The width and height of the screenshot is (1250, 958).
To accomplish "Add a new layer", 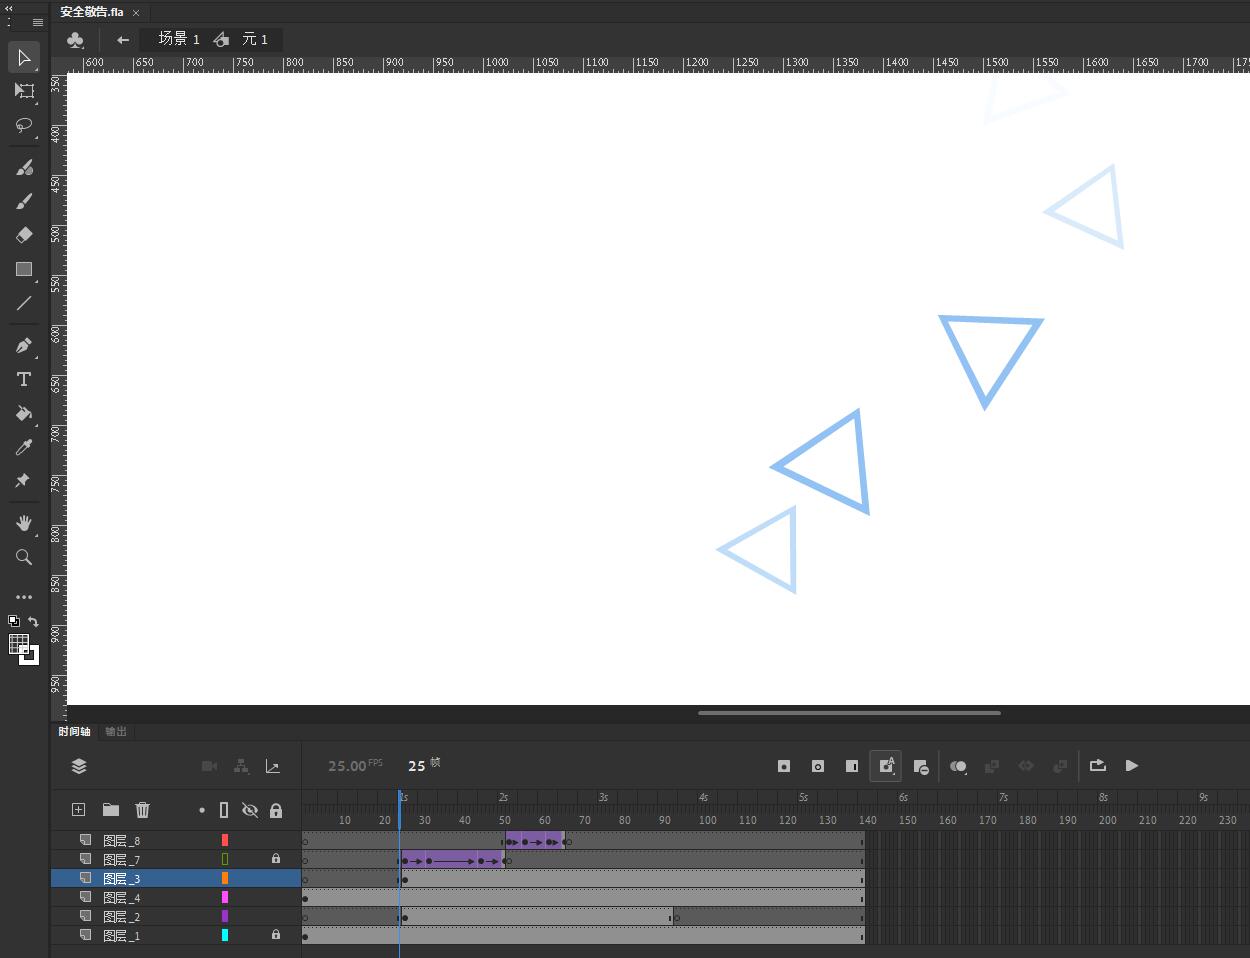I will pyautogui.click(x=79, y=810).
